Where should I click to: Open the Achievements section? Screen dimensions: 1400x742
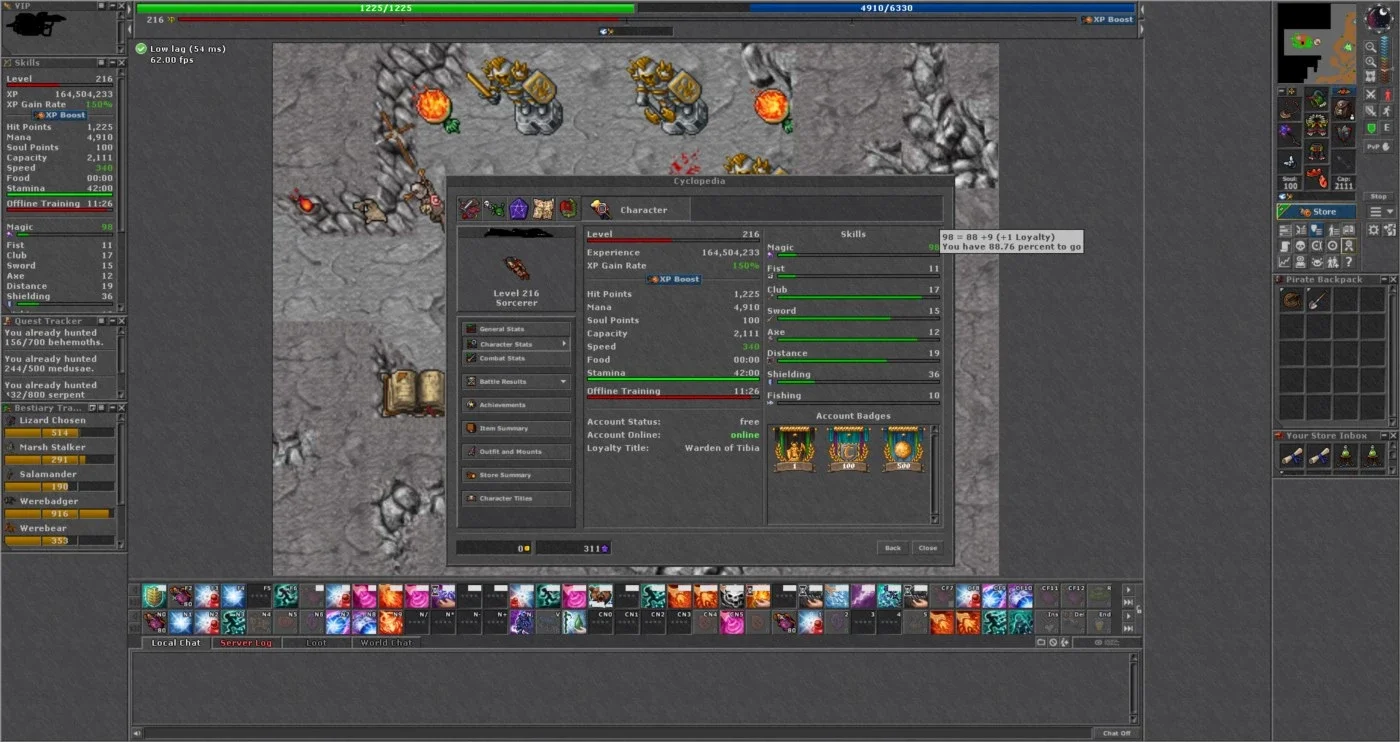point(517,405)
